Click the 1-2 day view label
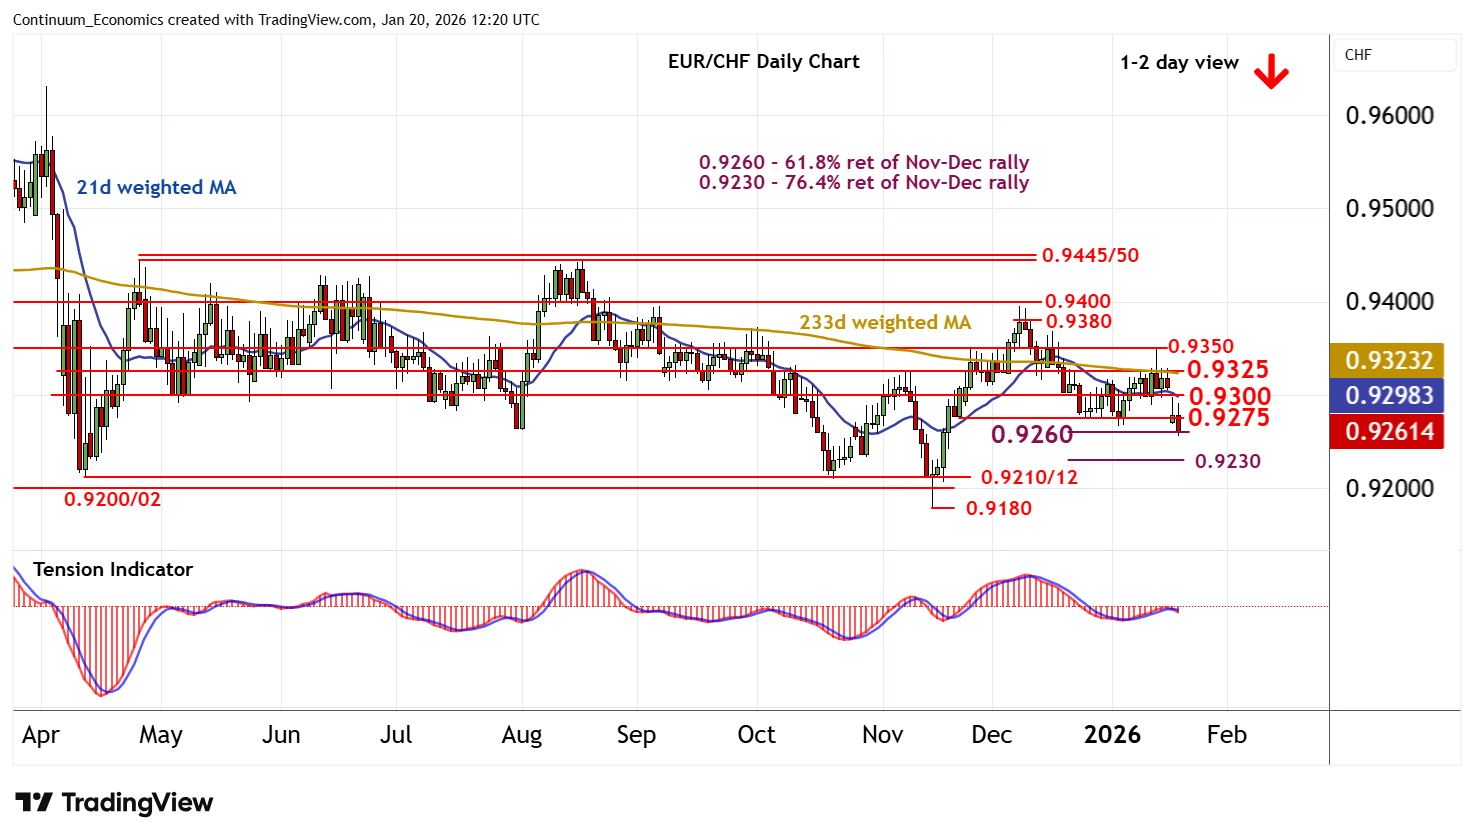Viewport: 1474px width, 840px height. [1179, 62]
